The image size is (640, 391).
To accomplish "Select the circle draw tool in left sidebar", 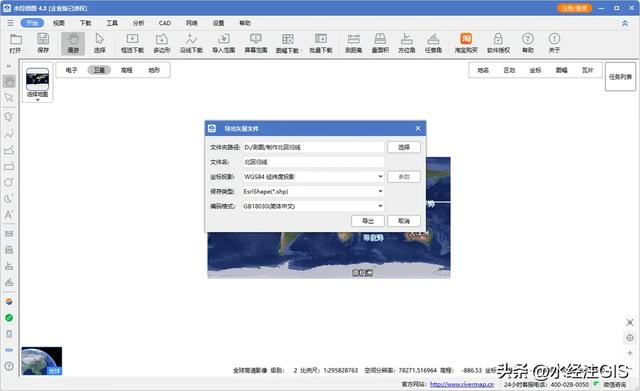I will (x=9, y=182).
